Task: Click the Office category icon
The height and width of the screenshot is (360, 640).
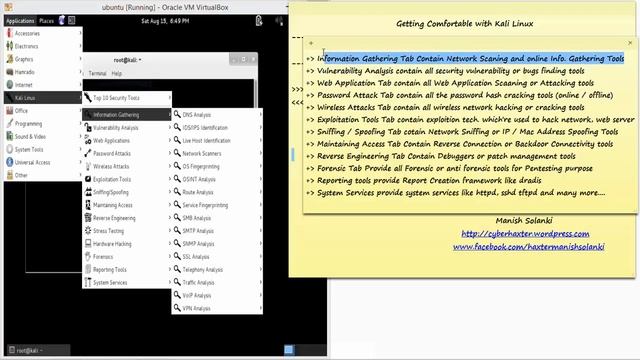Action: (10, 111)
